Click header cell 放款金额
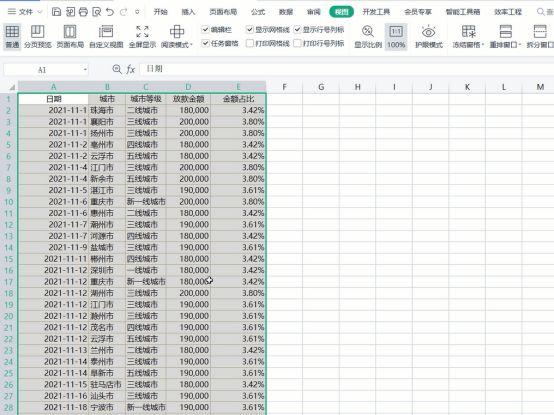554x415 pixels. pyautogui.click(x=188, y=99)
